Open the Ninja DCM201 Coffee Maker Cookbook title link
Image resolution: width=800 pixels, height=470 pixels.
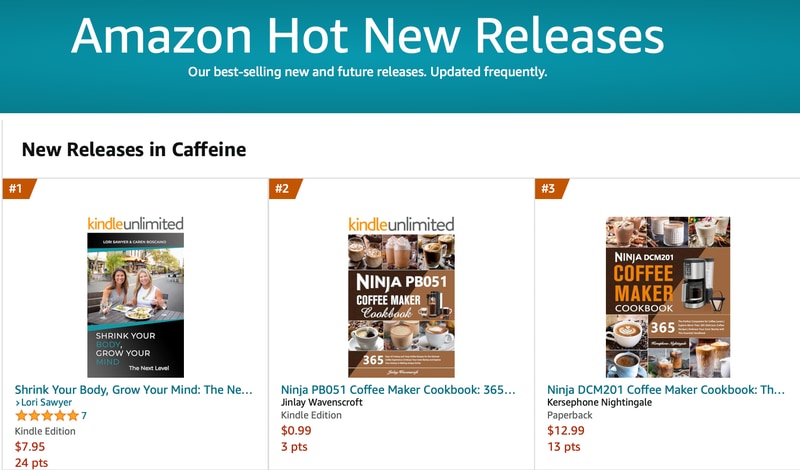pos(666,390)
